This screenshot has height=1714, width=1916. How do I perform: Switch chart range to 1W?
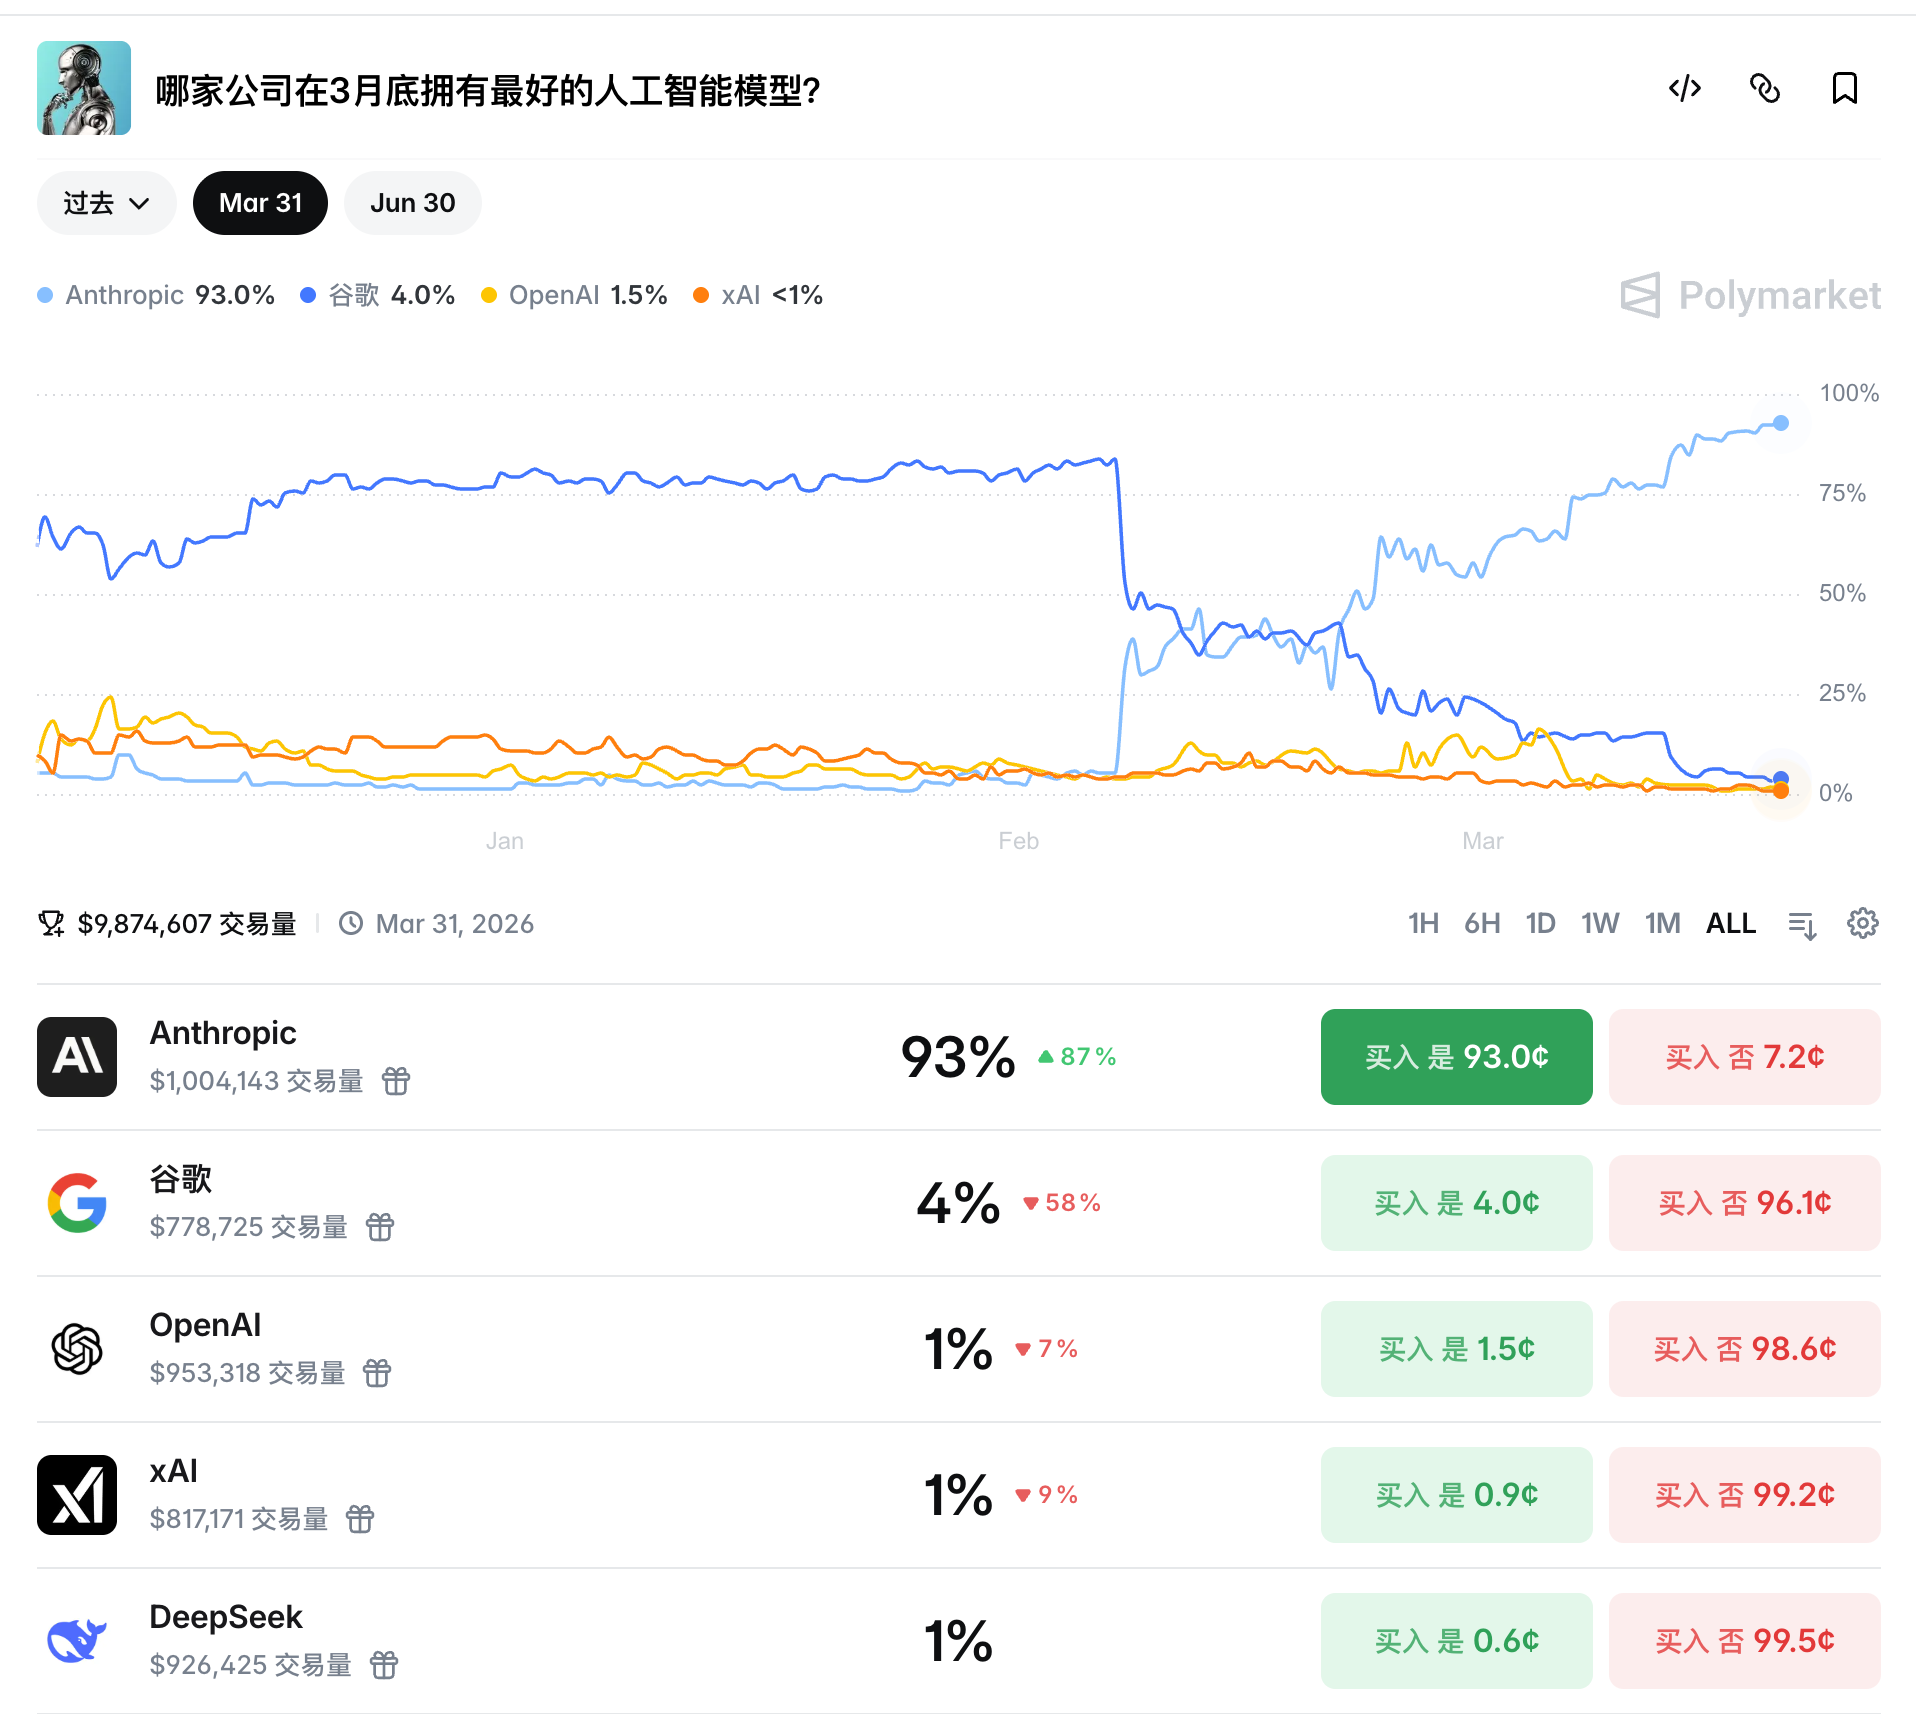pyautogui.click(x=1600, y=923)
